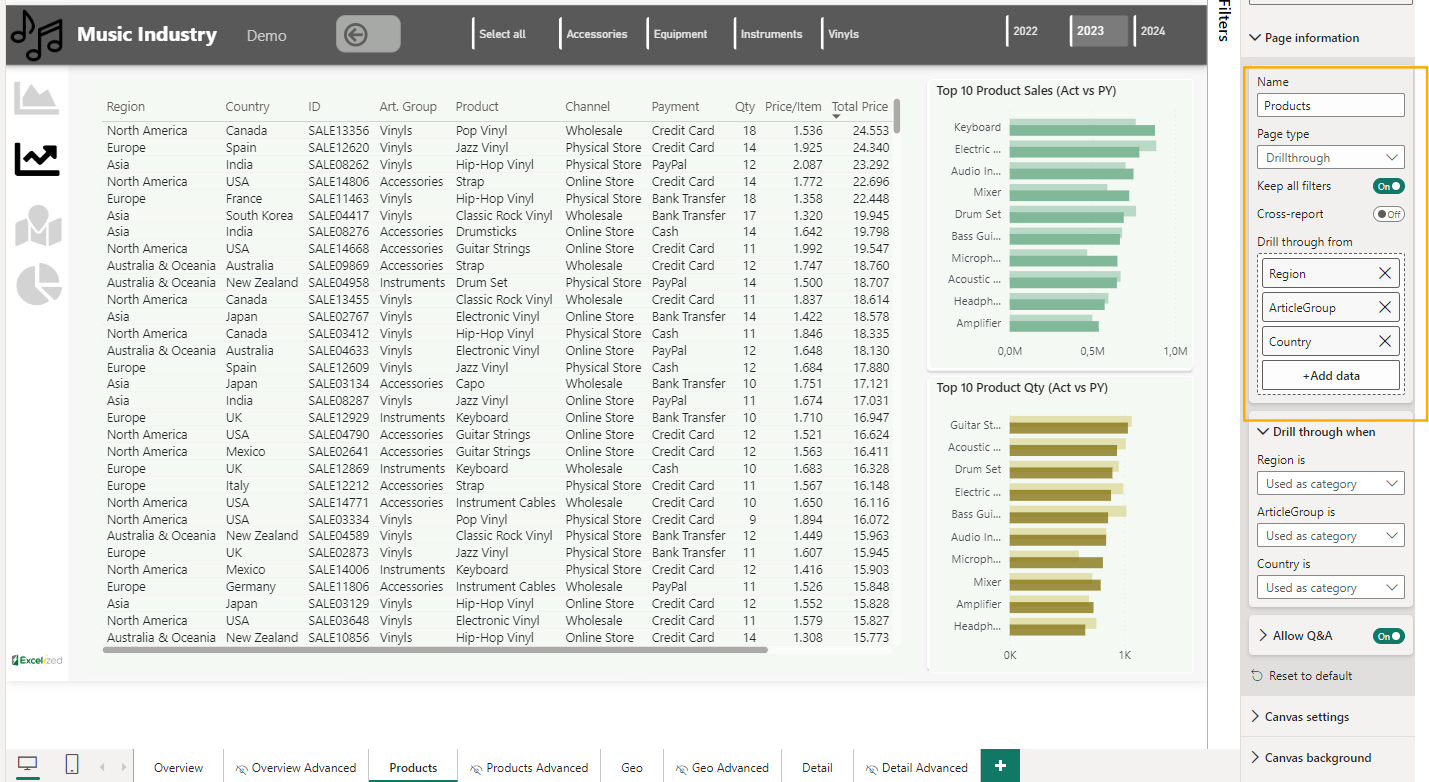Click the Price/Item column header
Screen dimensions: 1429x782
point(793,107)
